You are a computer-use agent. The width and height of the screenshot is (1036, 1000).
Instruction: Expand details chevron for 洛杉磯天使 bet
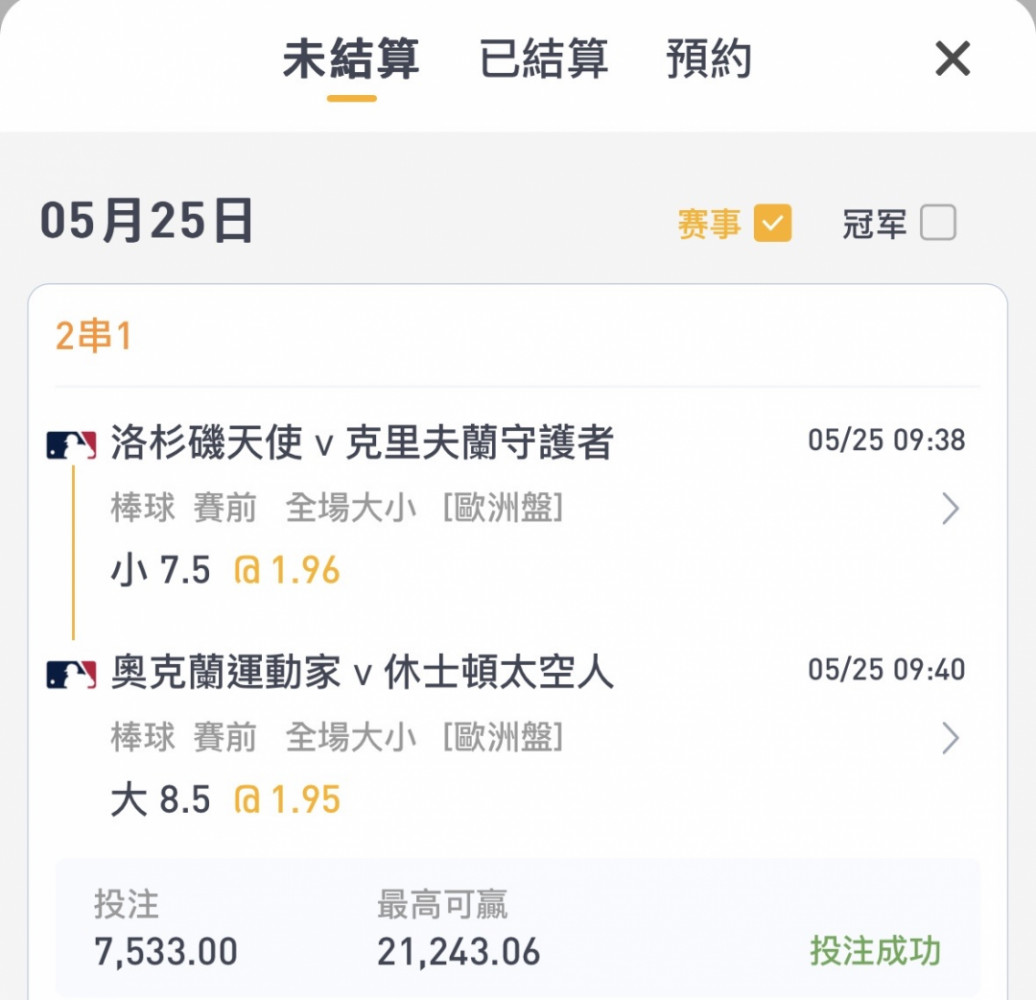[950, 509]
